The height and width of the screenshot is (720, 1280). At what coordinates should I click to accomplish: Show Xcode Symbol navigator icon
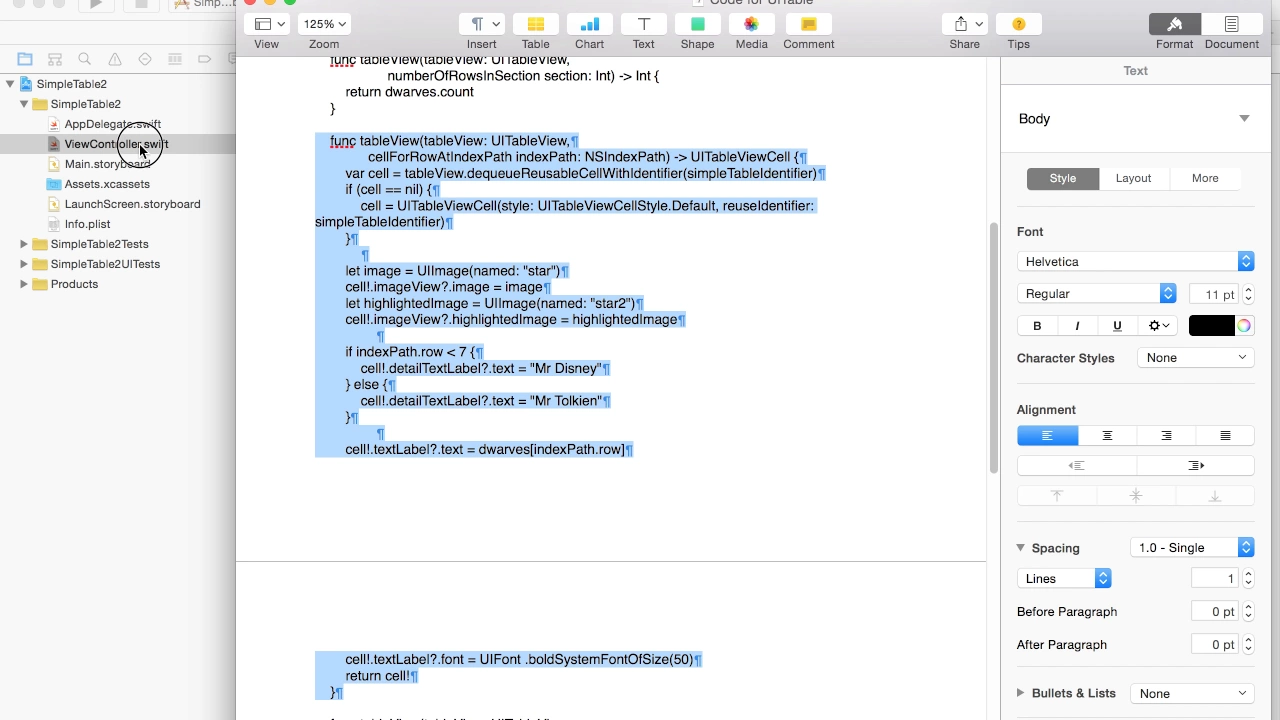[x=55, y=59]
